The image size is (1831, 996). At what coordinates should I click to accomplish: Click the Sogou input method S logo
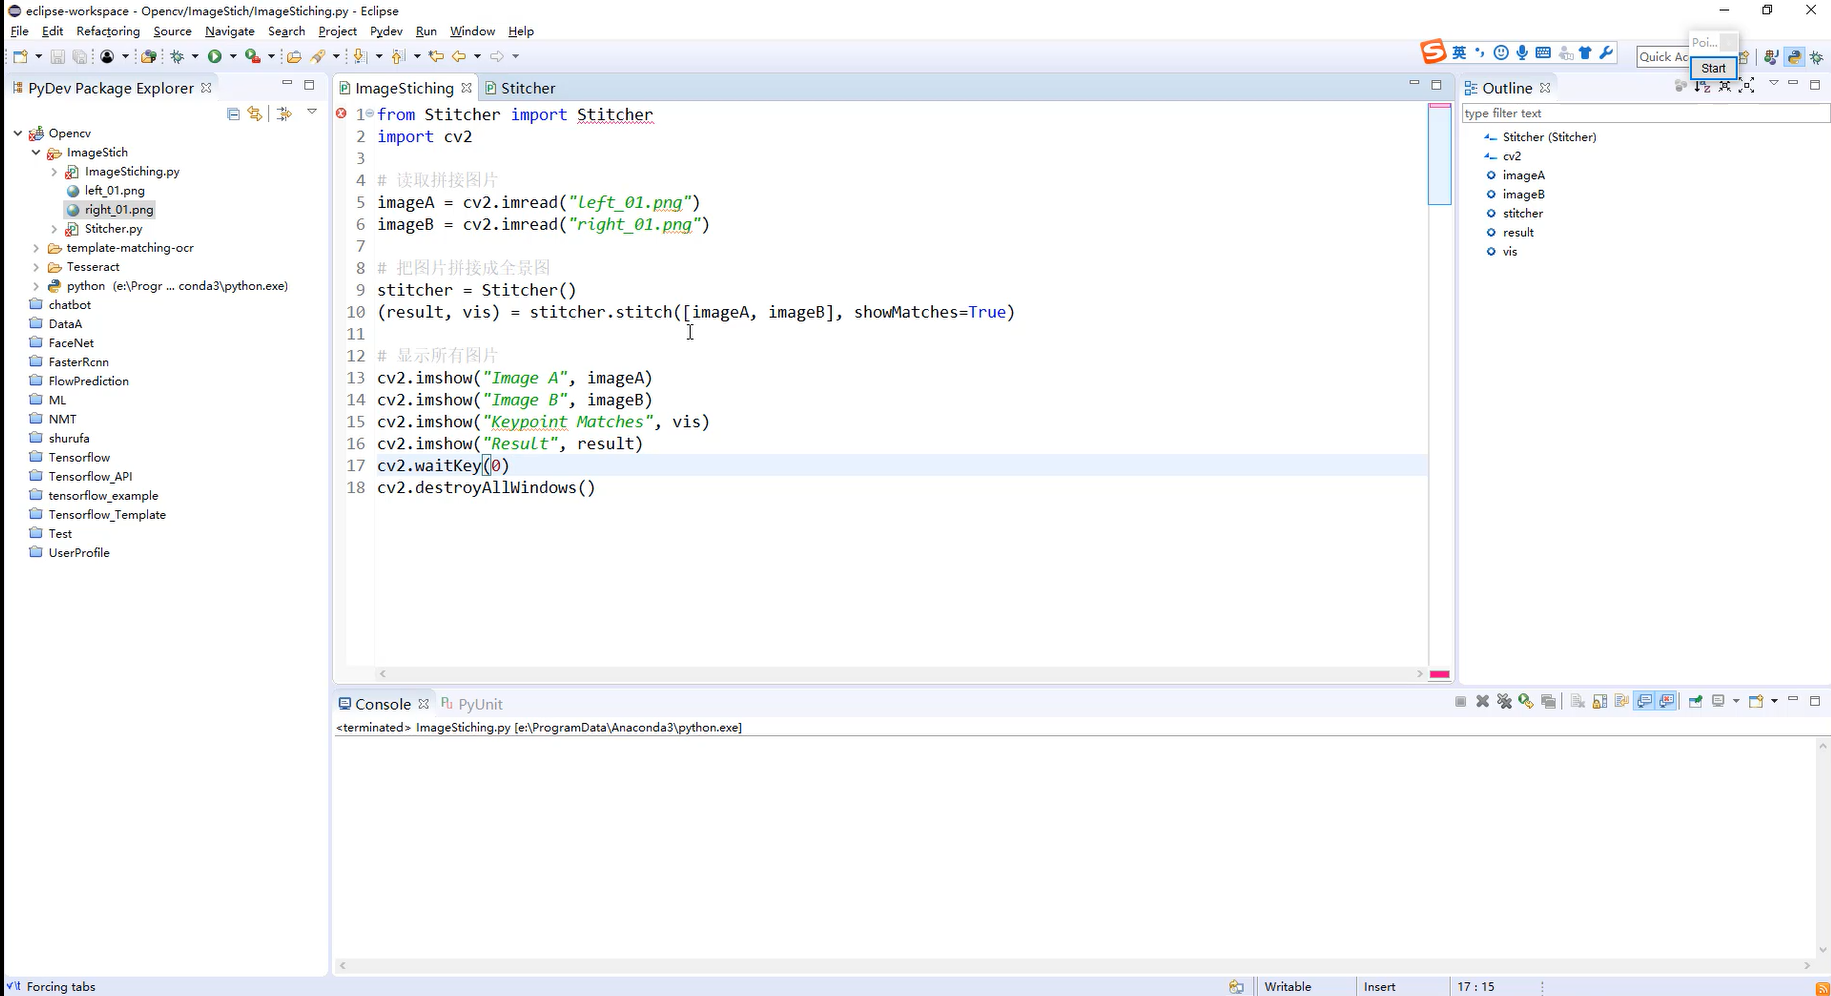(x=1433, y=51)
